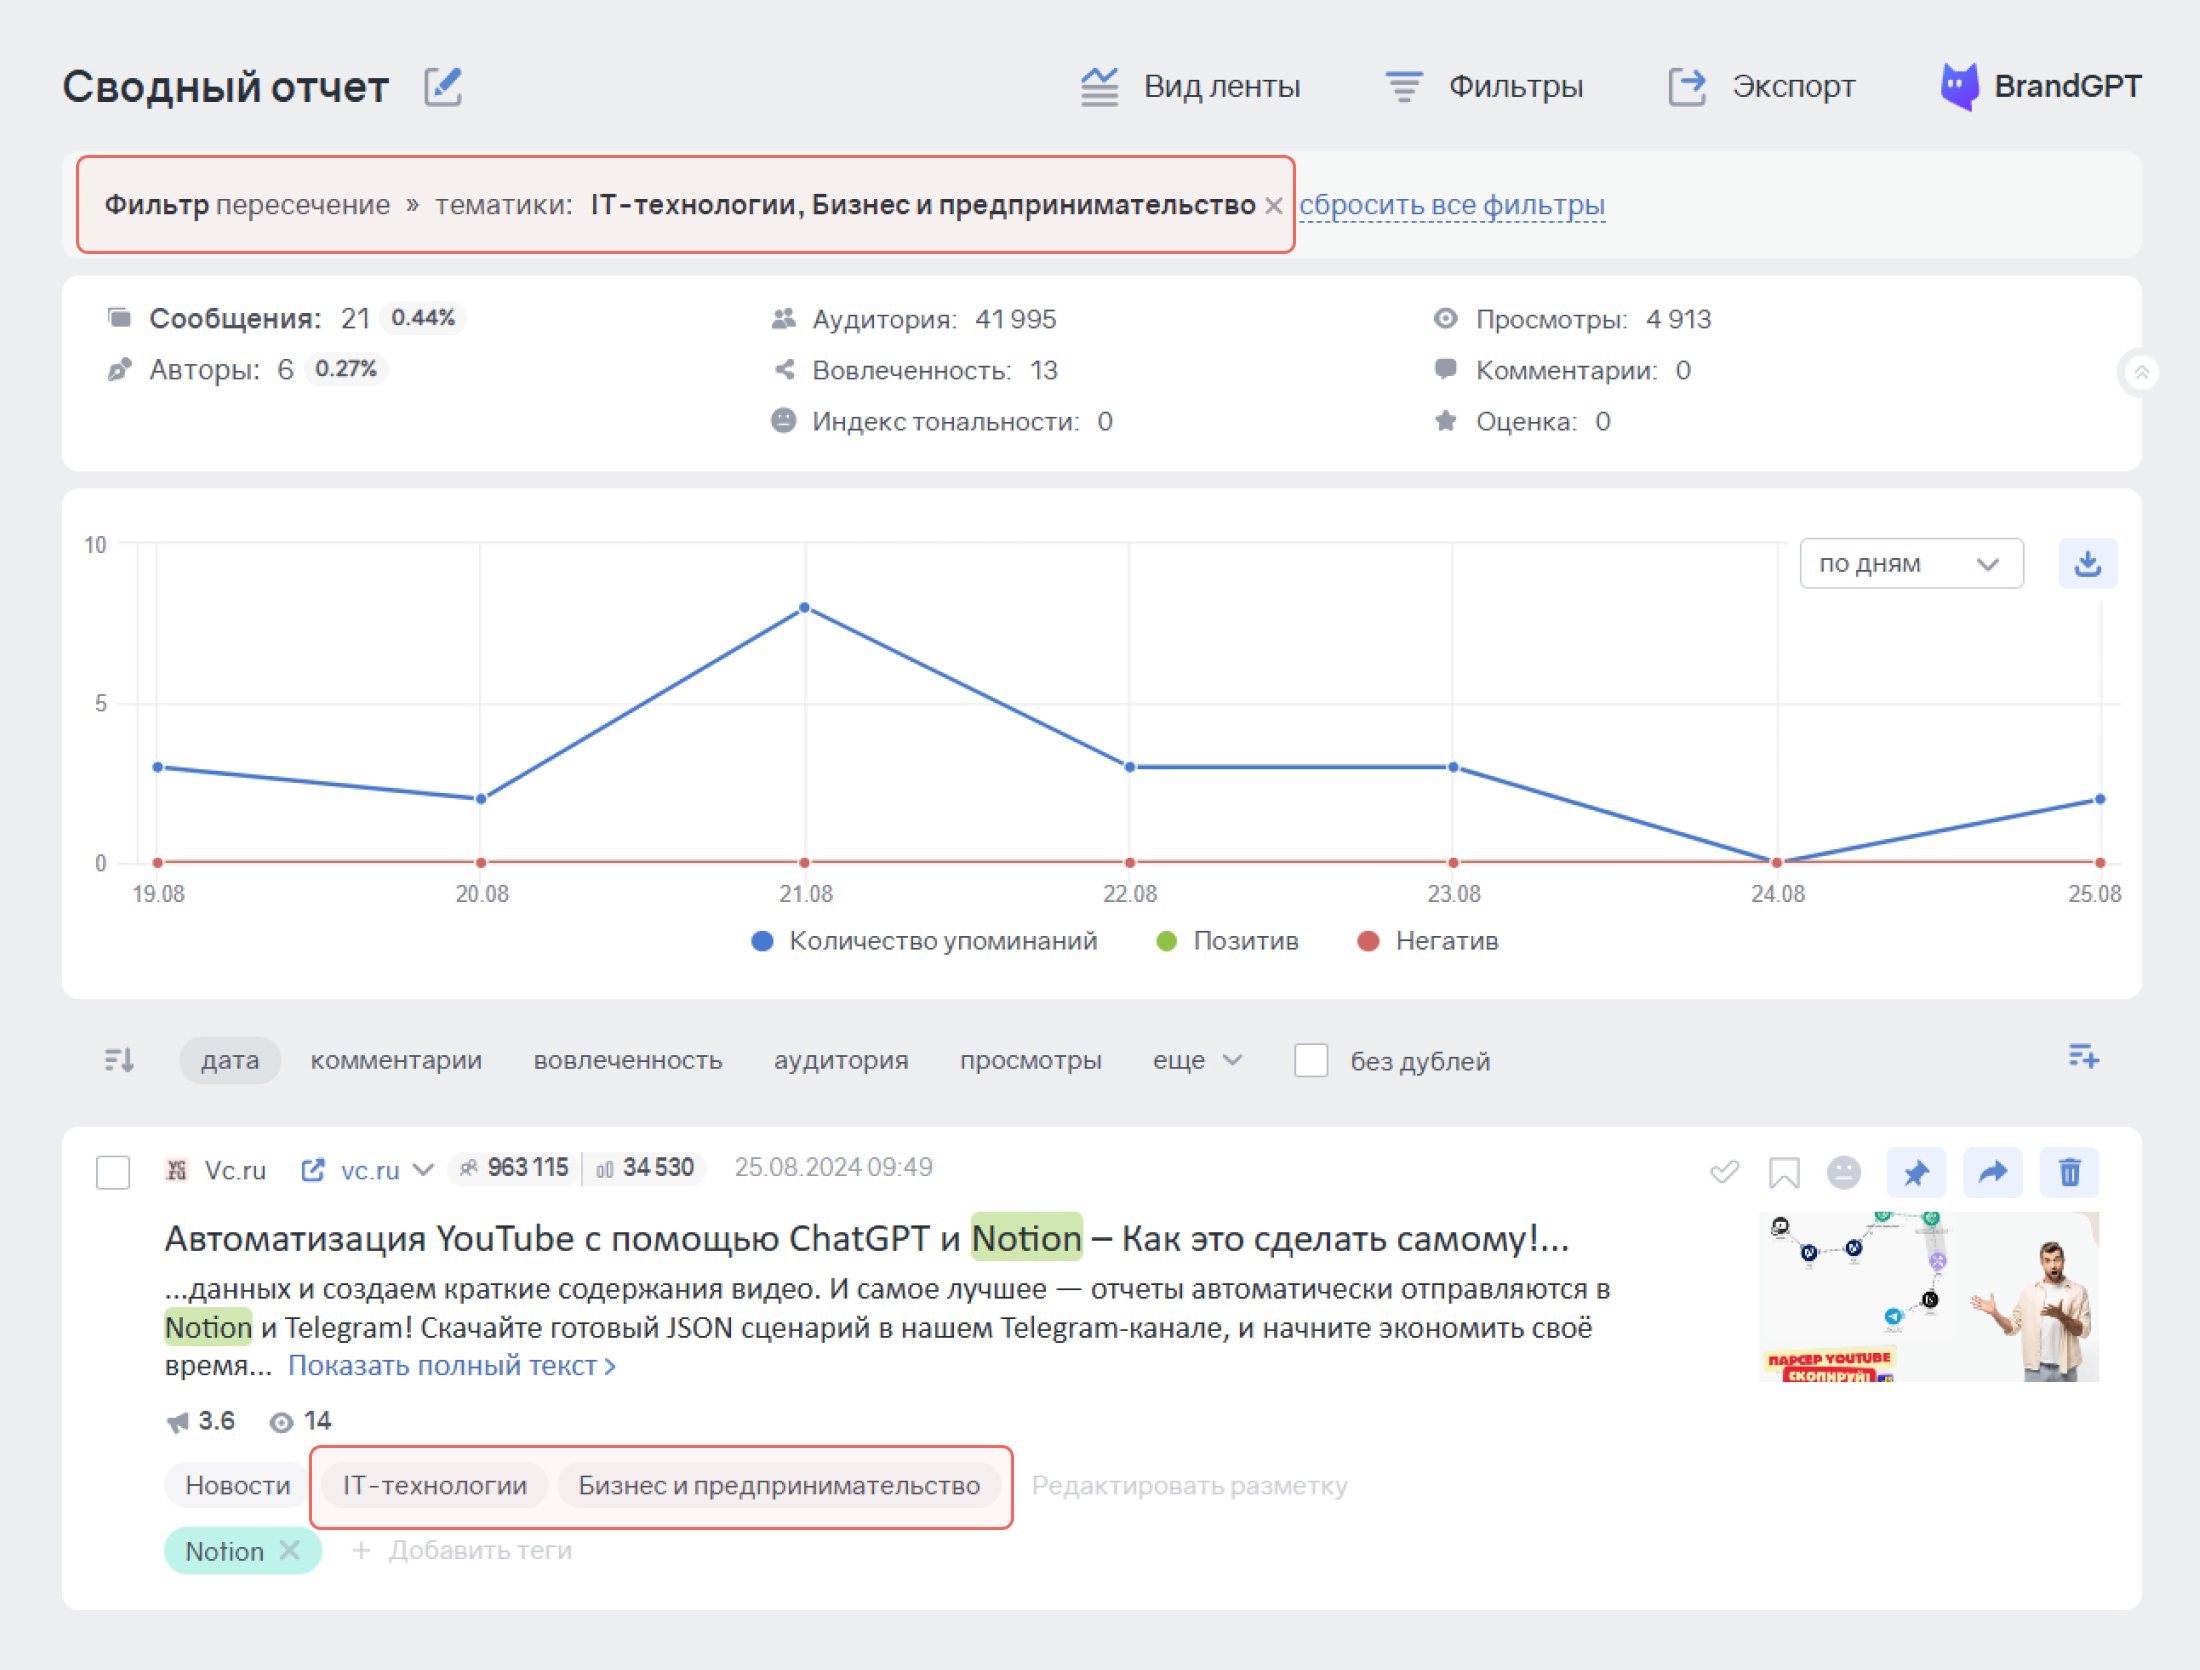Edit the Сводный отчет title pencil icon

point(443,87)
